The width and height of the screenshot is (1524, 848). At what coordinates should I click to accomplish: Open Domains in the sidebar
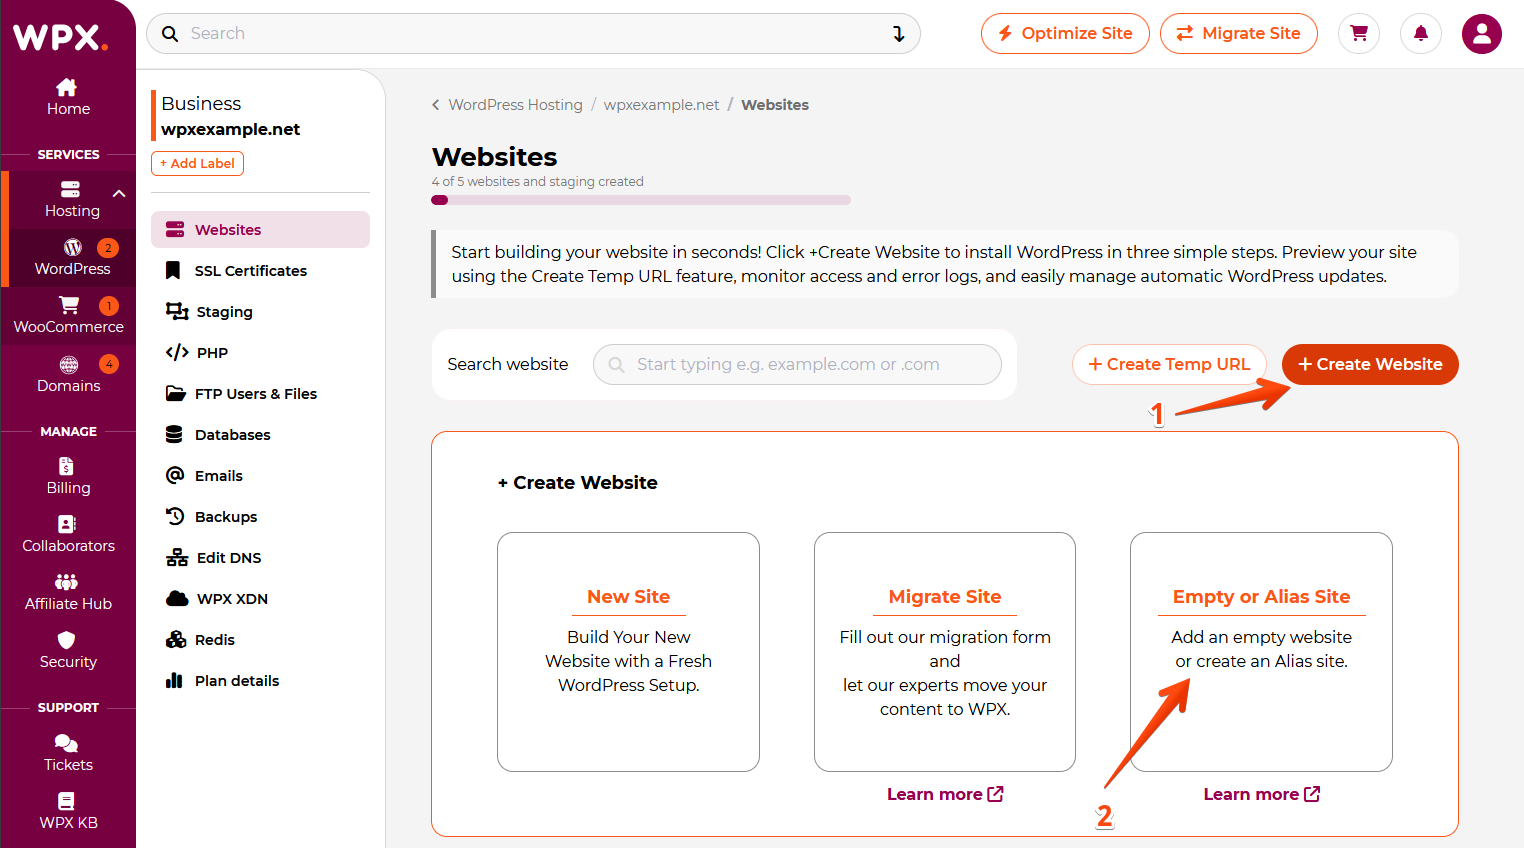coord(69,374)
